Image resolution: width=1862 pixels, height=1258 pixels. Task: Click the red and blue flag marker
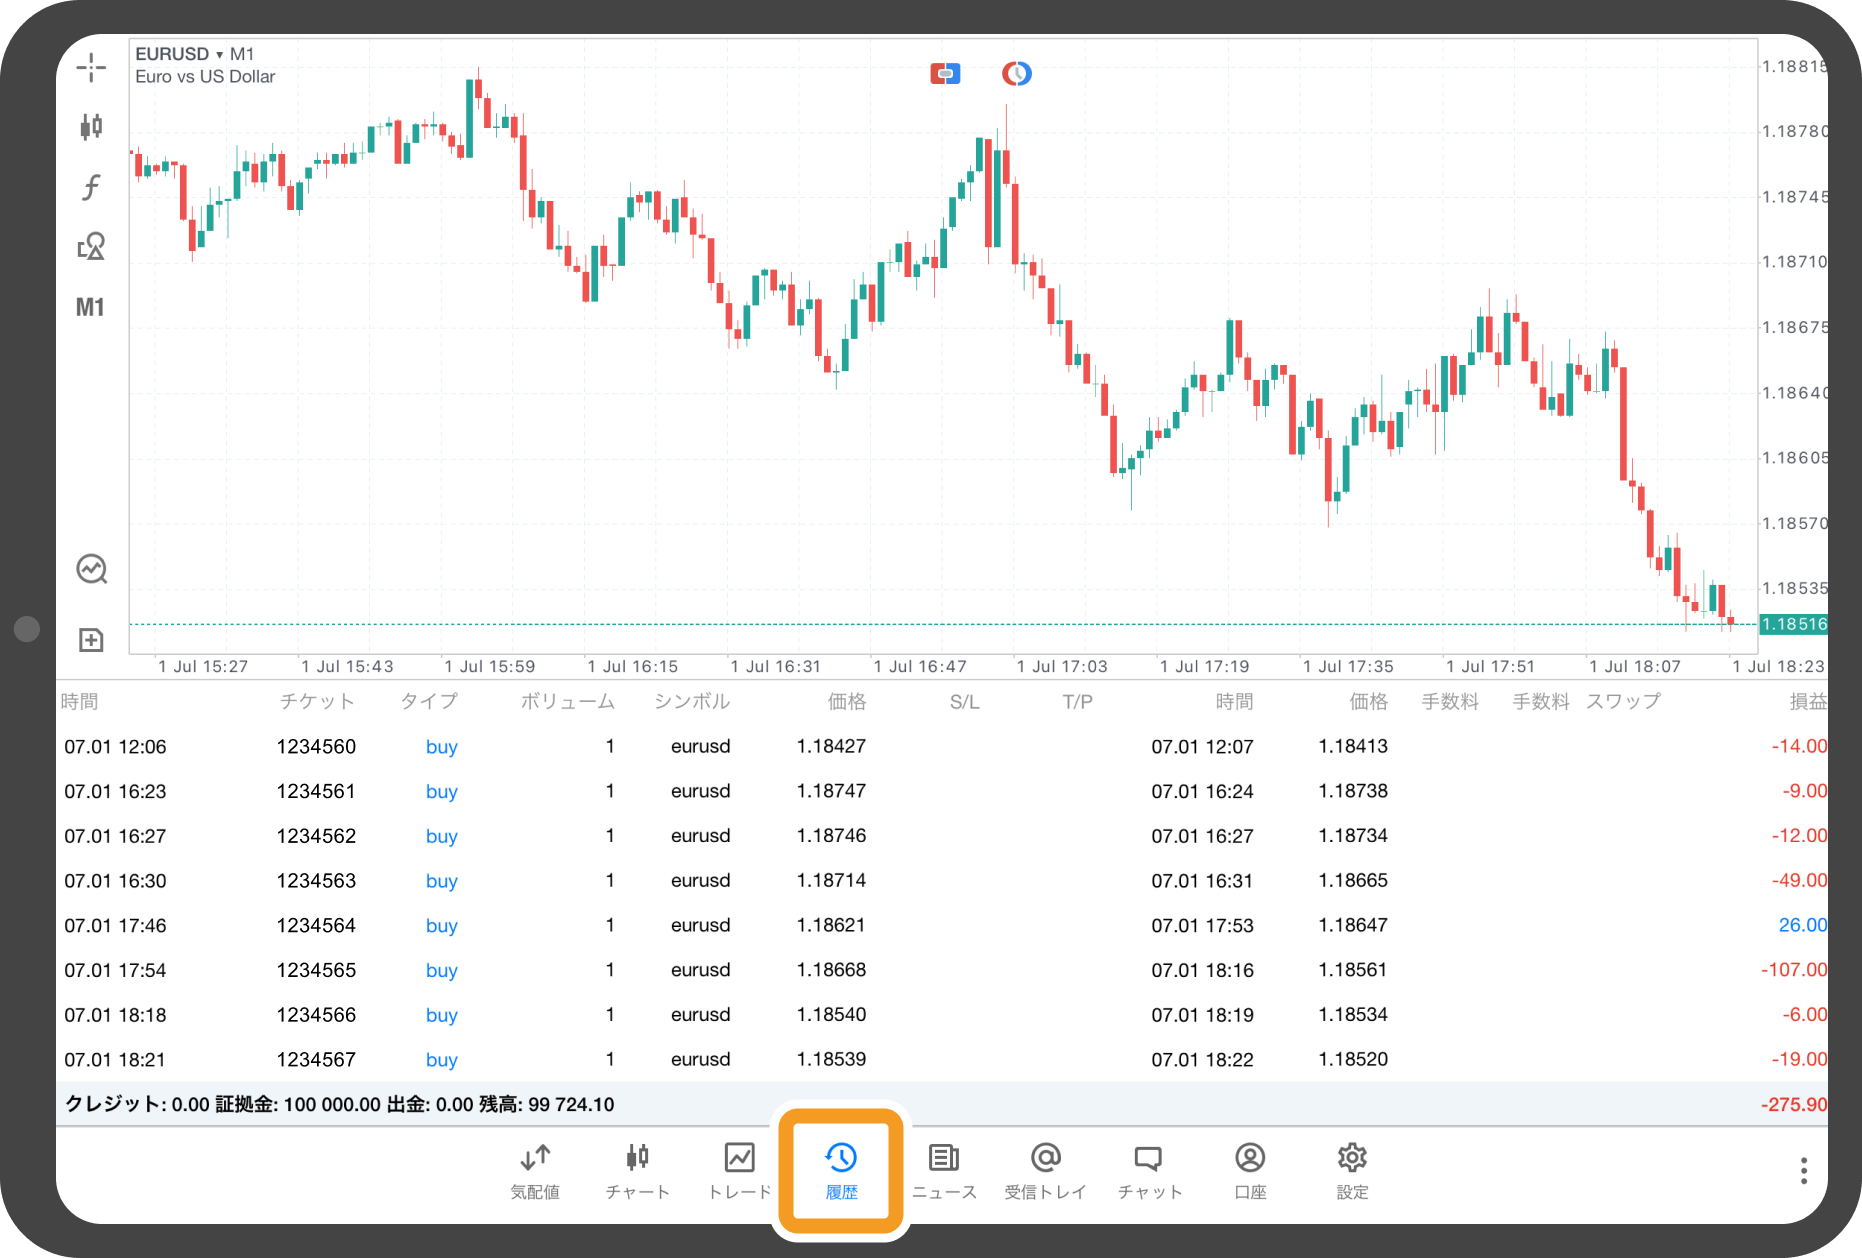pyautogui.click(x=945, y=73)
